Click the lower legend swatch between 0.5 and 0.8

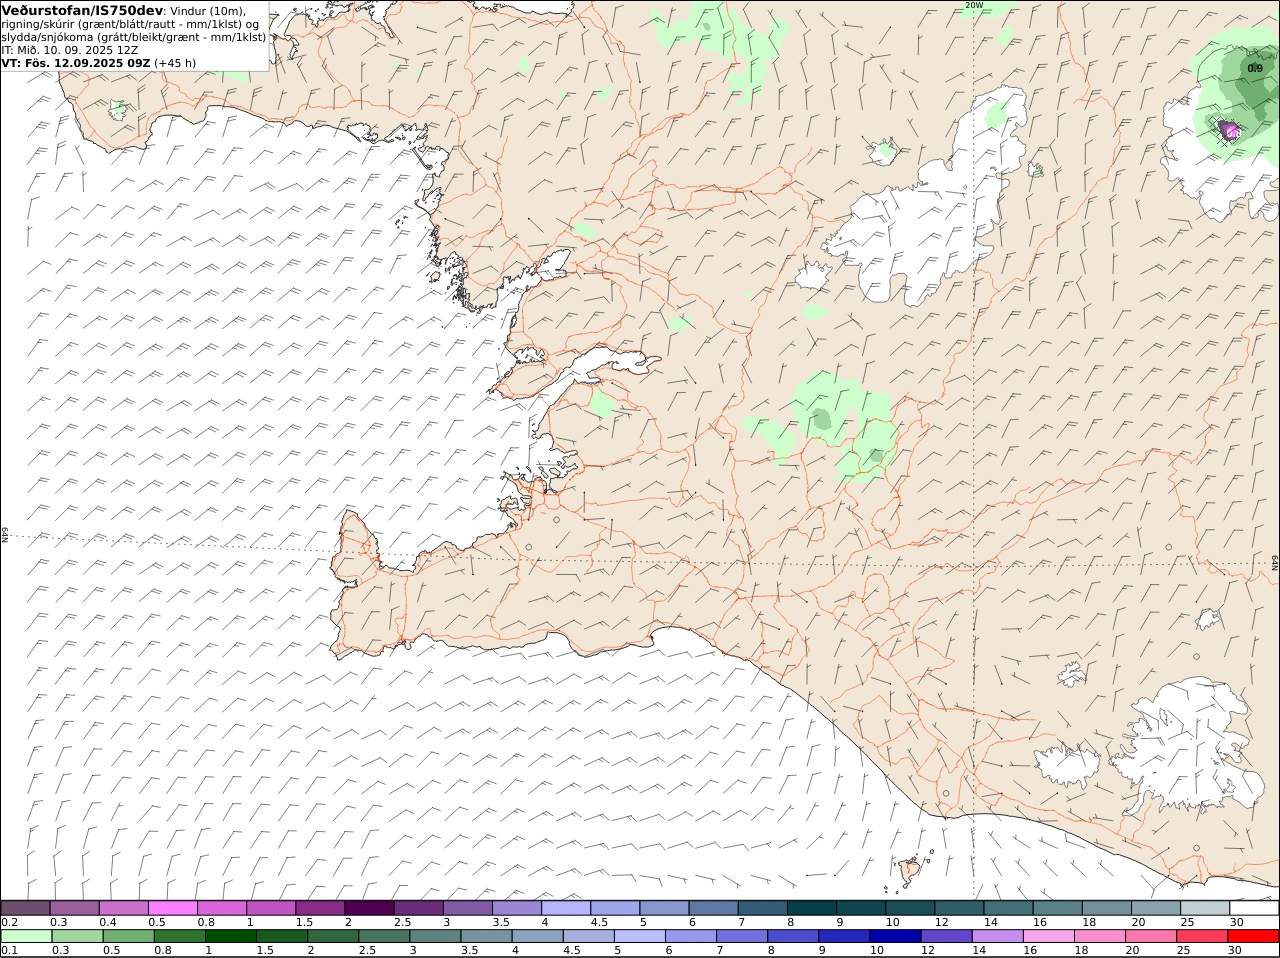click(x=128, y=936)
